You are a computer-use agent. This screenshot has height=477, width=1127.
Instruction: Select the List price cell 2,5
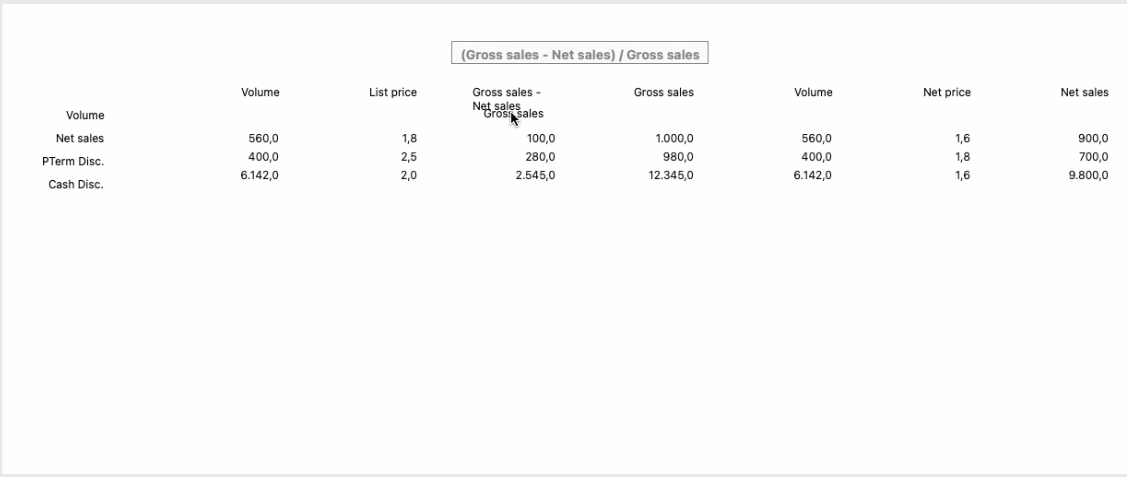tap(409, 157)
